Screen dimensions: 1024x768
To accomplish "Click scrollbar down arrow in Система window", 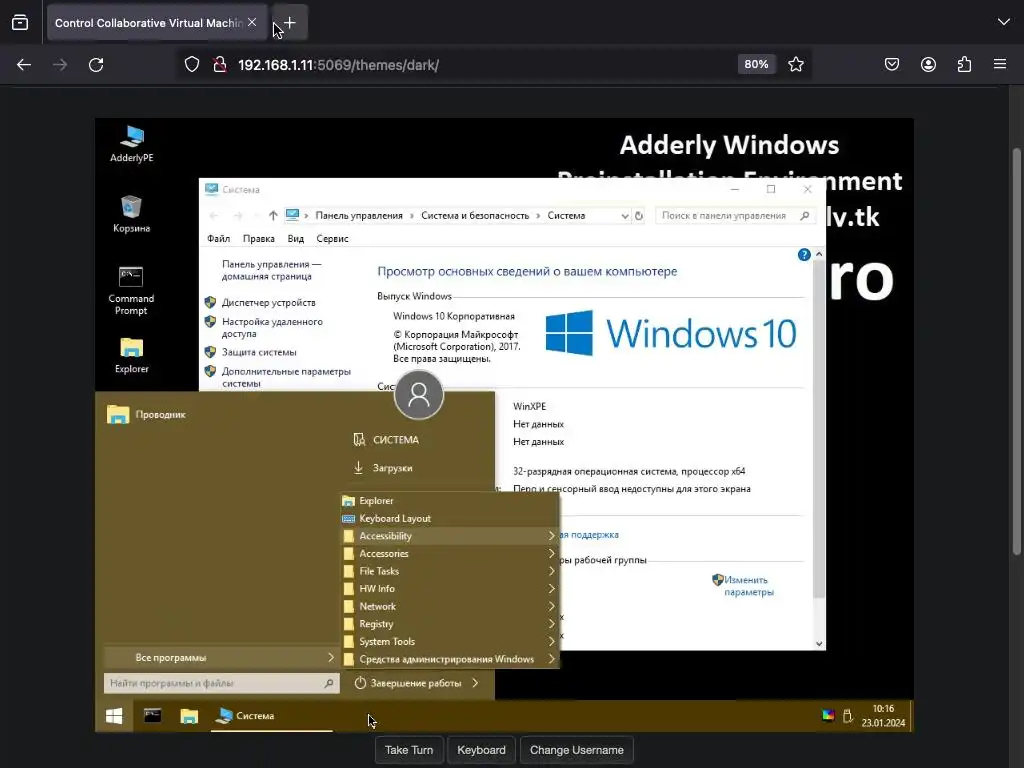I will 819,643.
